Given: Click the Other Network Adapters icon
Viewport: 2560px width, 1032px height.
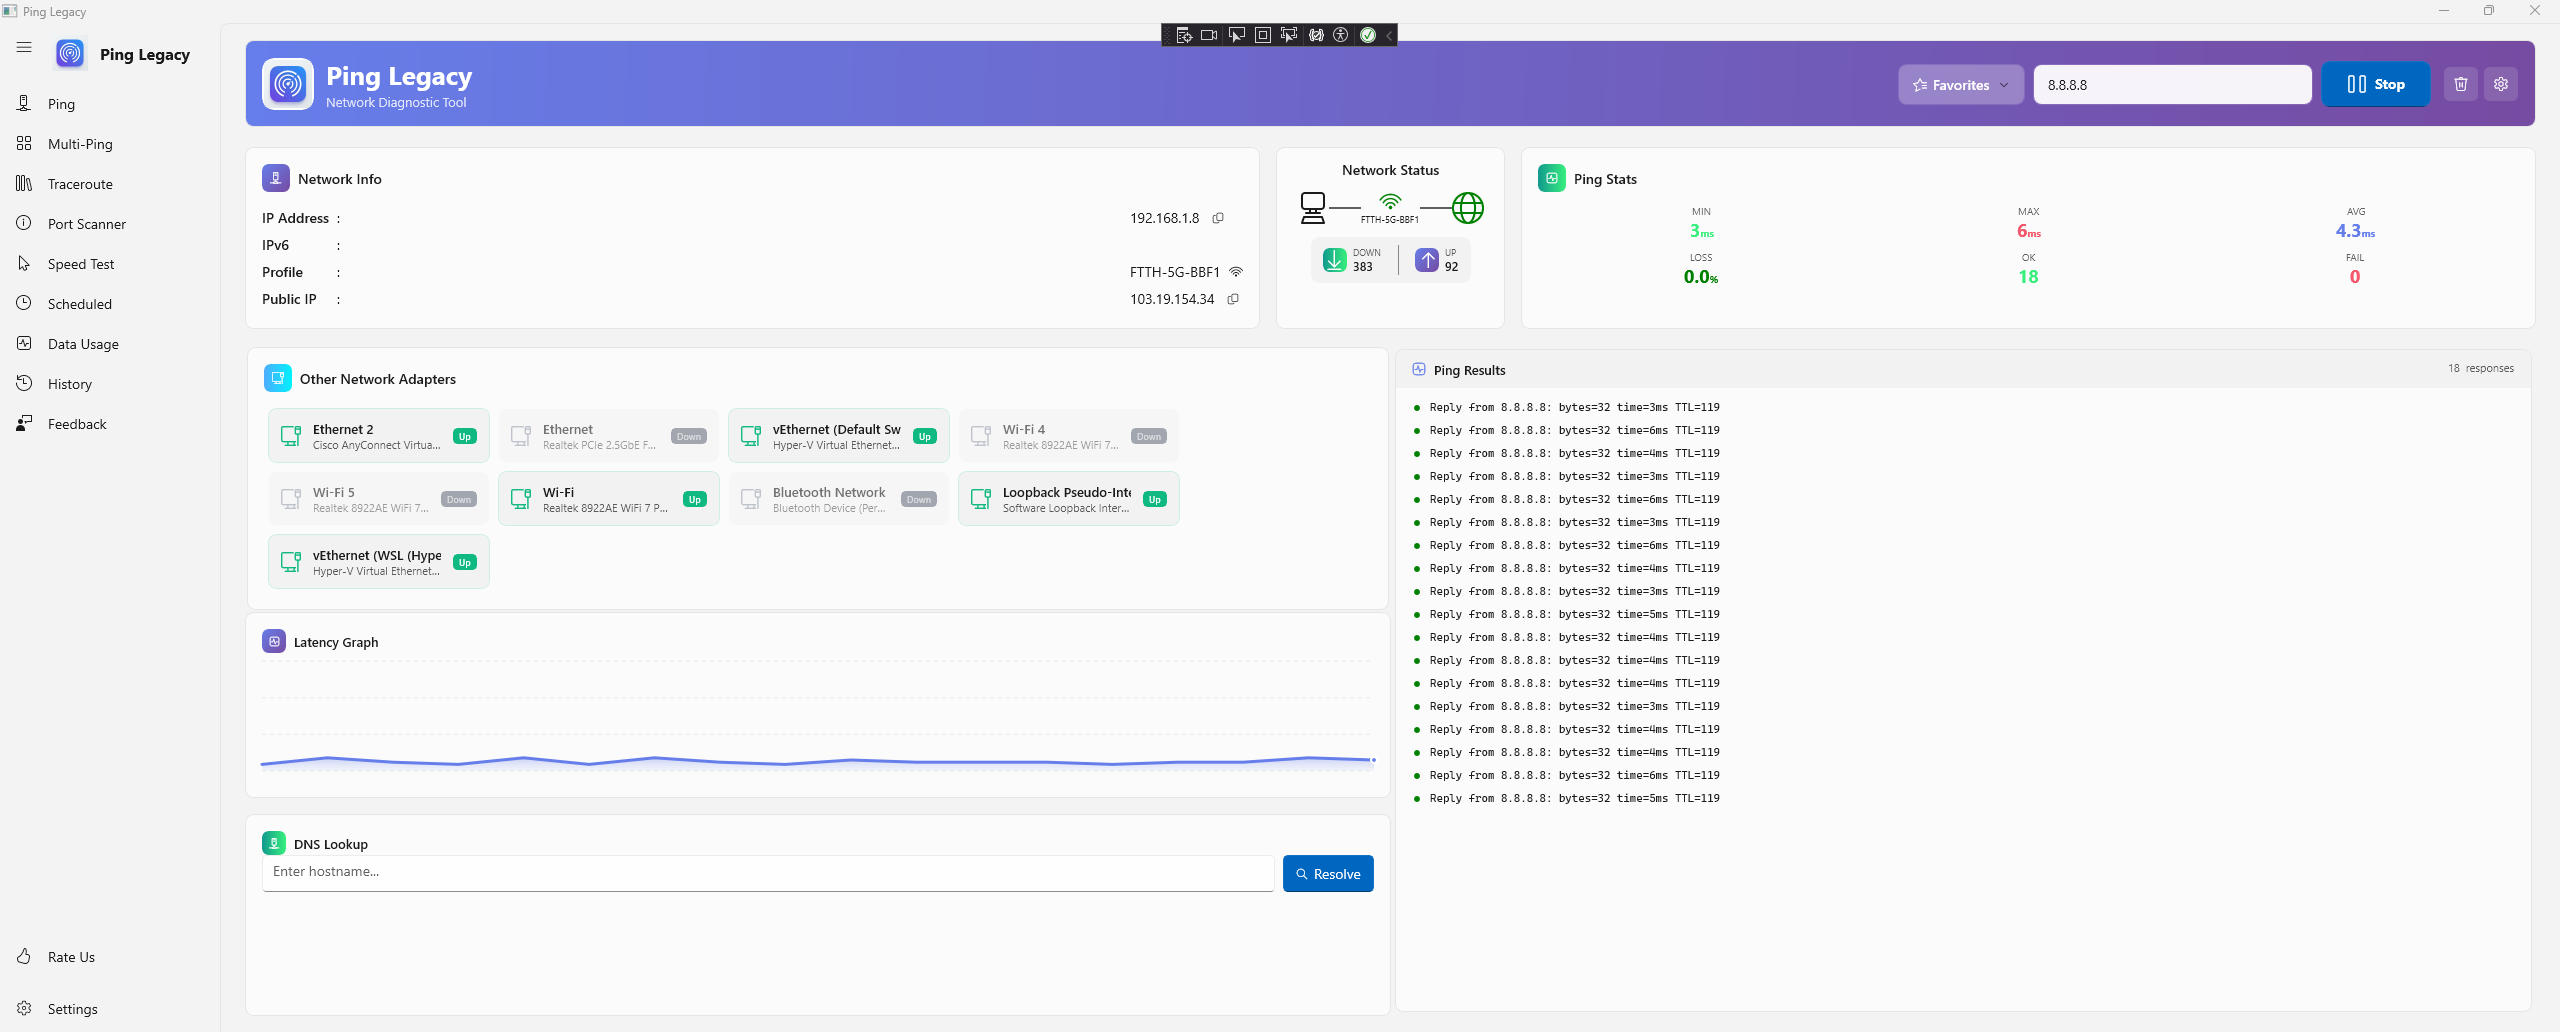Looking at the screenshot, I should pyautogui.click(x=278, y=378).
